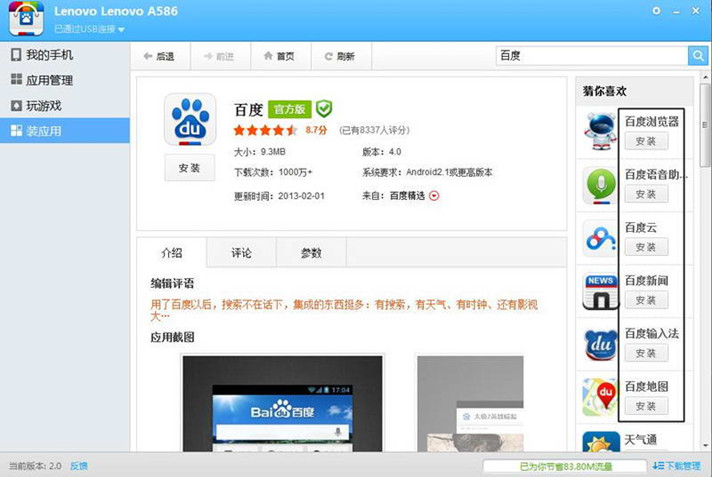This screenshot has height=477, width=712.
Task: Install 百度新闻
Action: pyautogui.click(x=646, y=300)
